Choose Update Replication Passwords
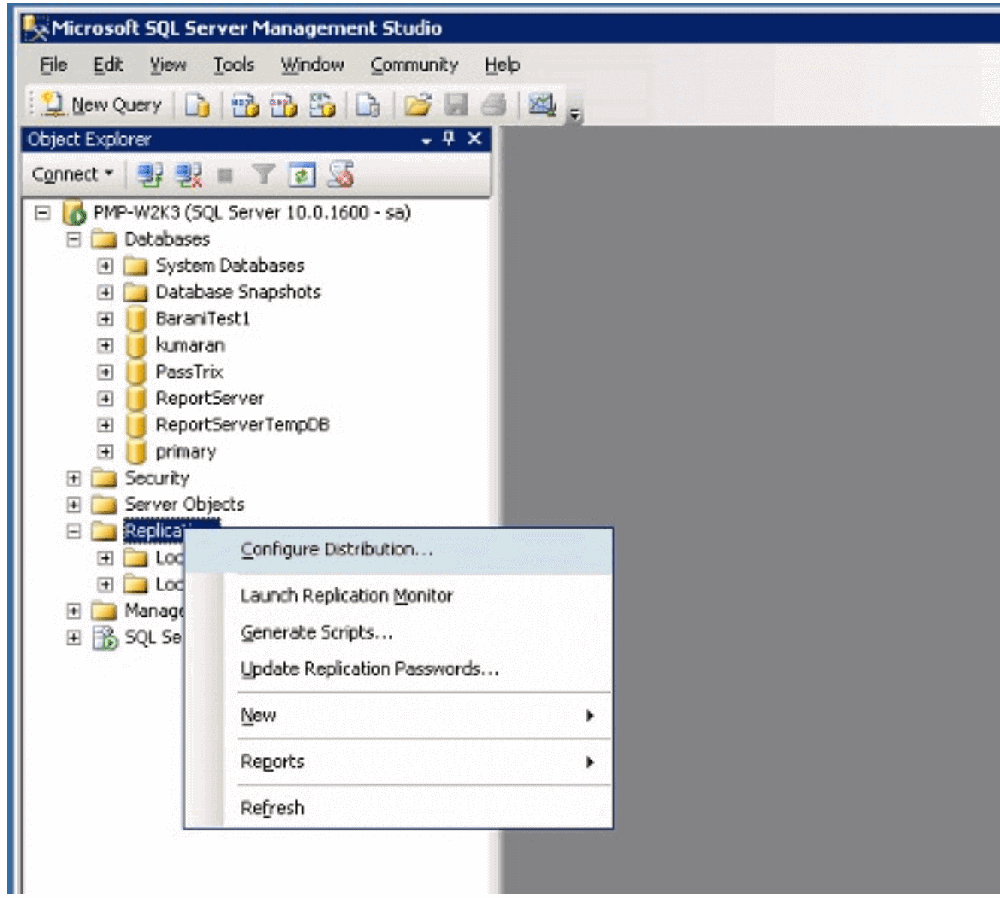Screen dimensions: 1000x898 click(x=399, y=669)
